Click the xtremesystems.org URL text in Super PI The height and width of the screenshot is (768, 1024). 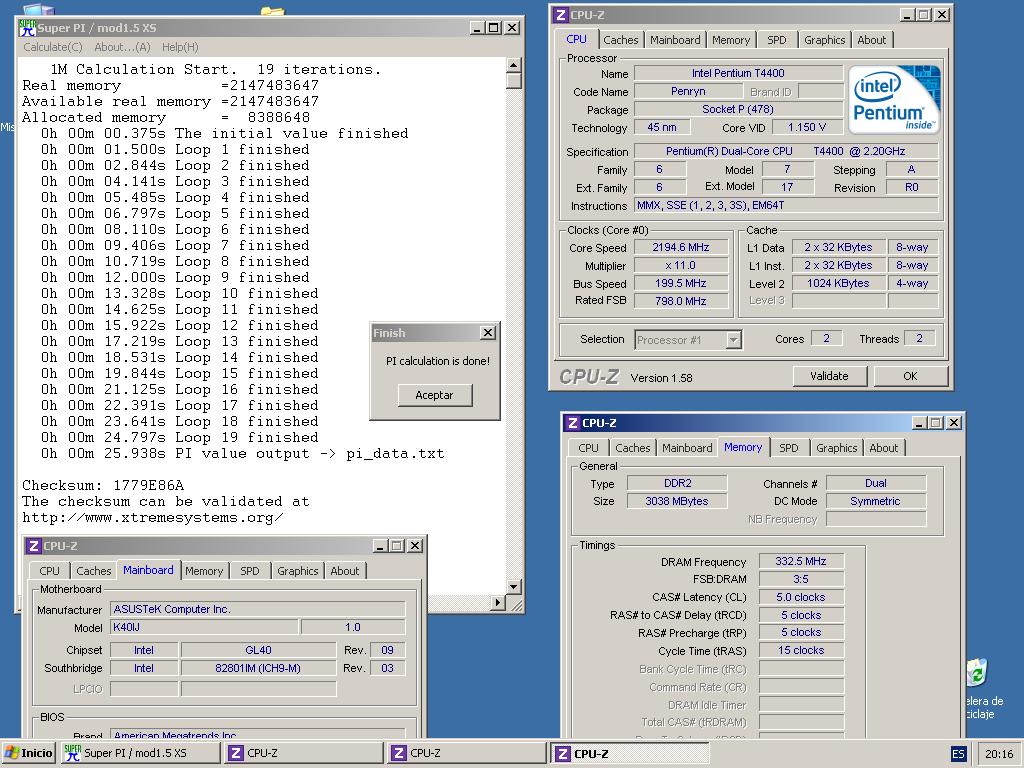(153, 517)
